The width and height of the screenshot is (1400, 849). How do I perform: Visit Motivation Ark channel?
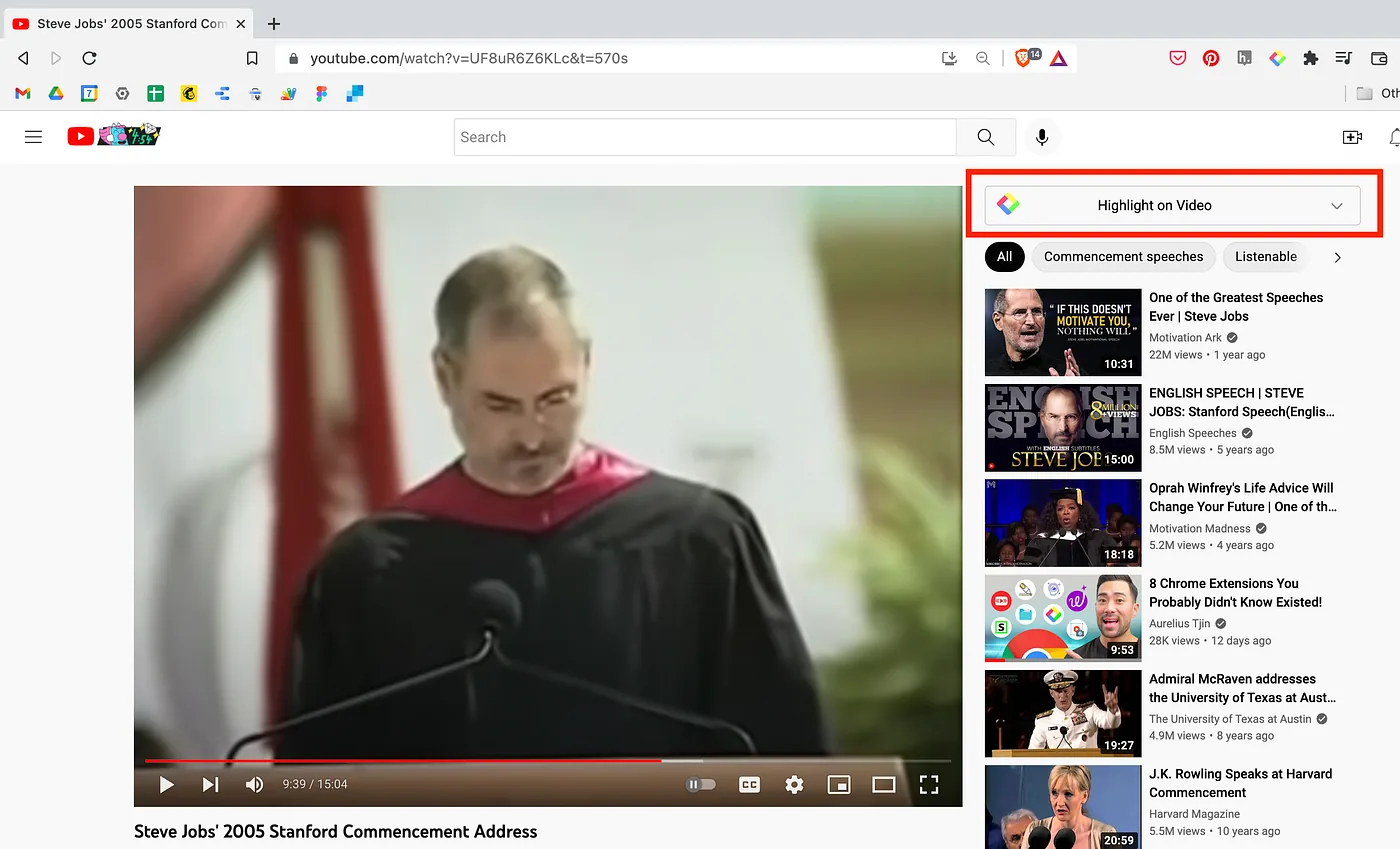(x=1185, y=338)
